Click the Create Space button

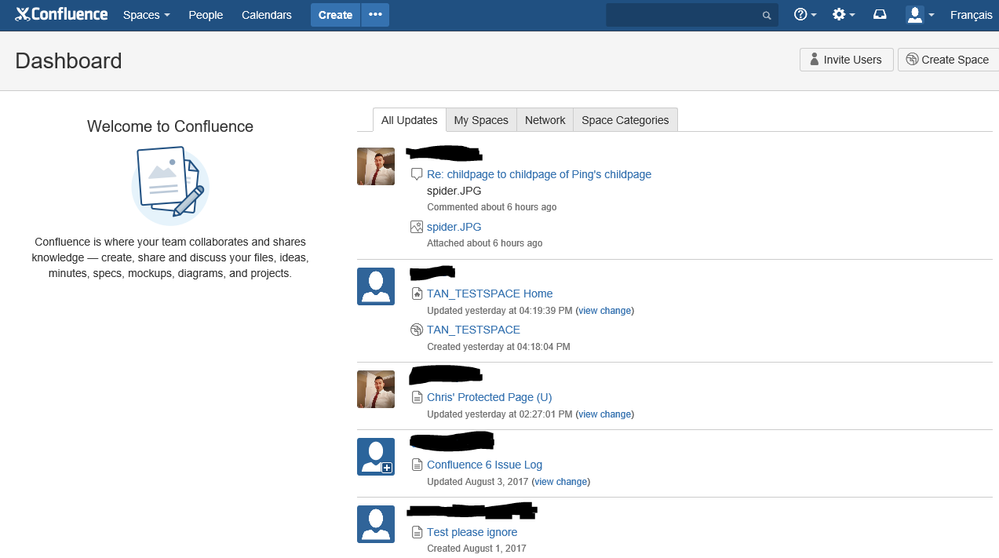coord(948,59)
